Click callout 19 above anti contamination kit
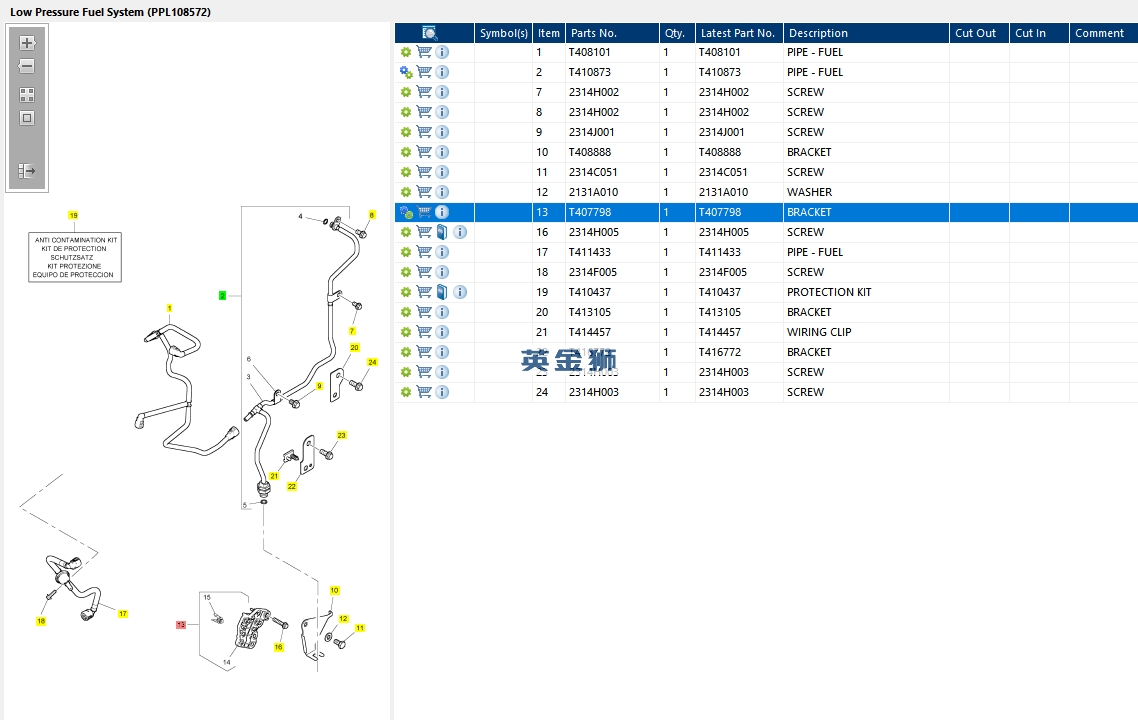1138x720 pixels. point(73,216)
